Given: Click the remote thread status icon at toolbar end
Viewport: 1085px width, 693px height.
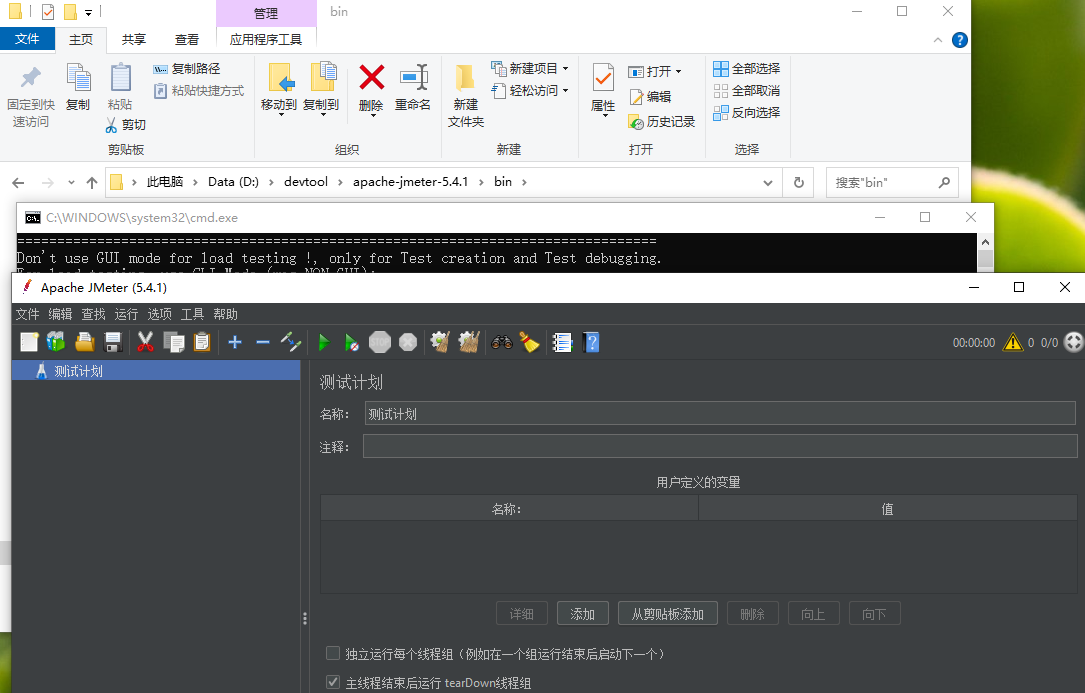Looking at the screenshot, I should pyautogui.click(x=1073, y=342).
